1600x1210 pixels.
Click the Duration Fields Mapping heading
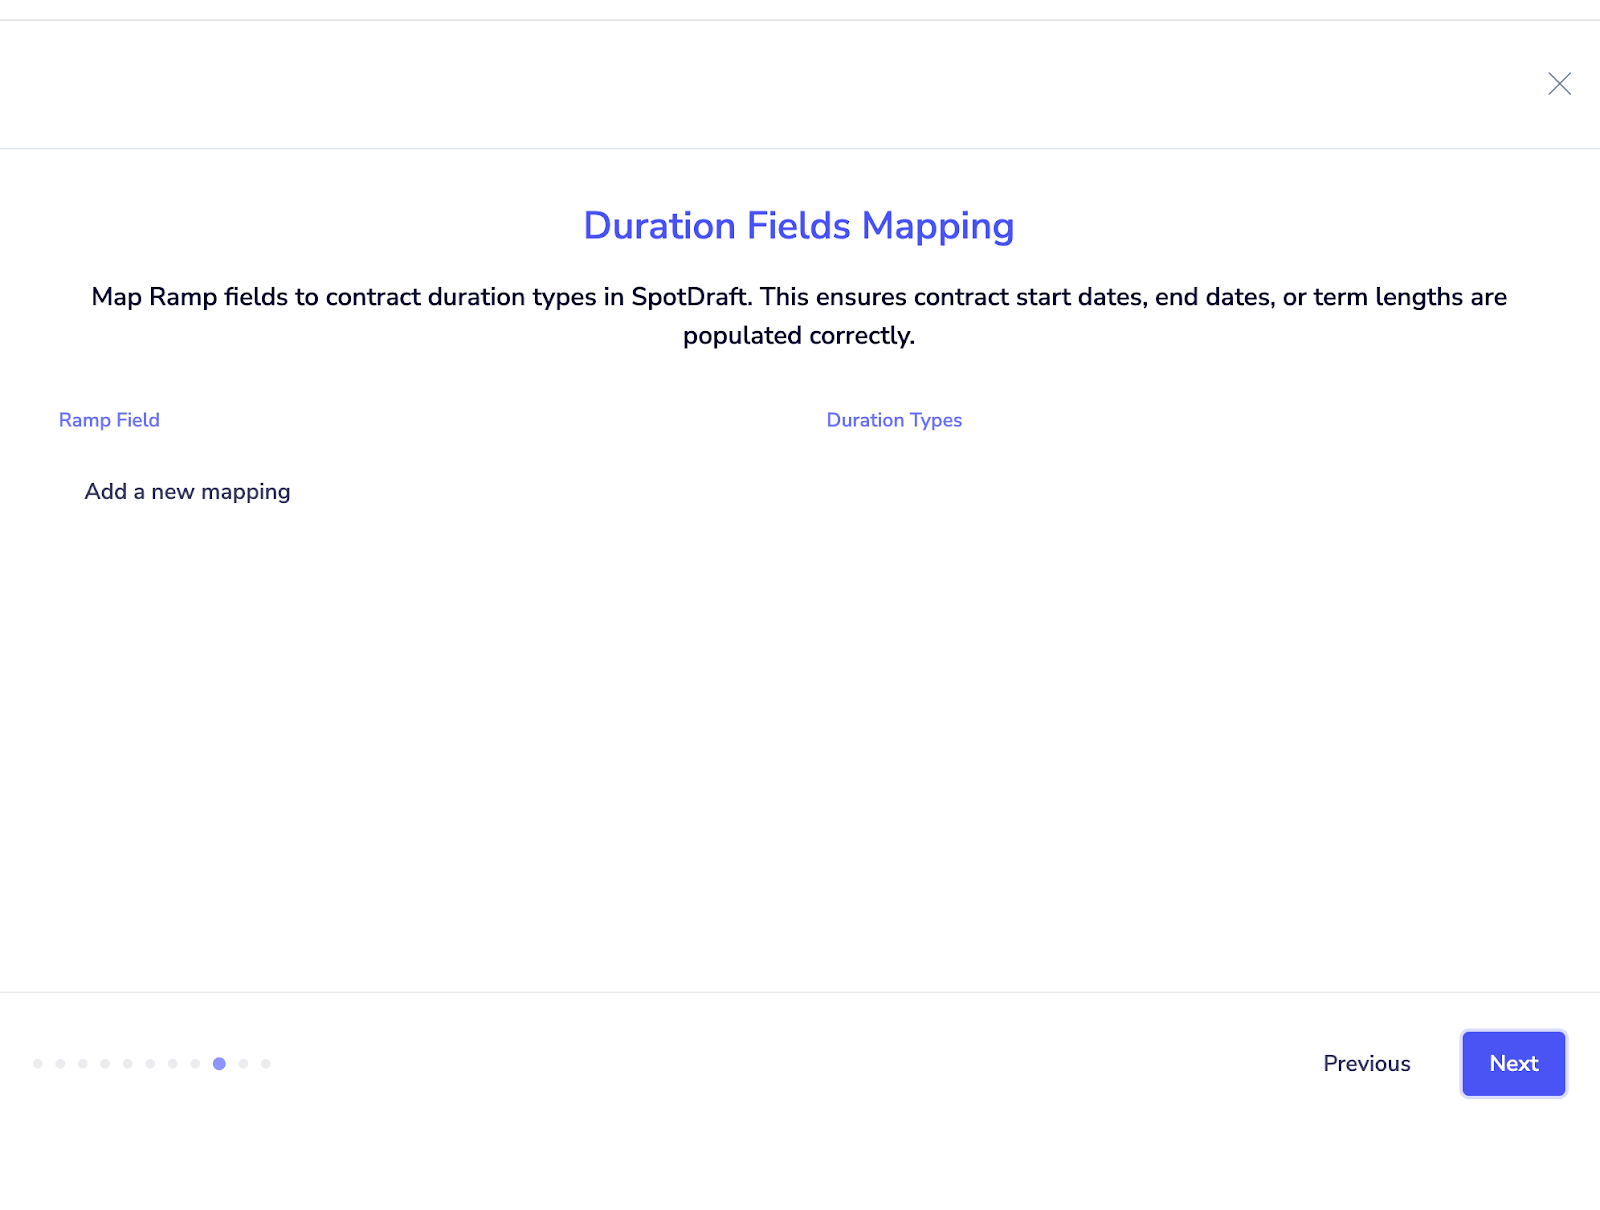[799, 226]
